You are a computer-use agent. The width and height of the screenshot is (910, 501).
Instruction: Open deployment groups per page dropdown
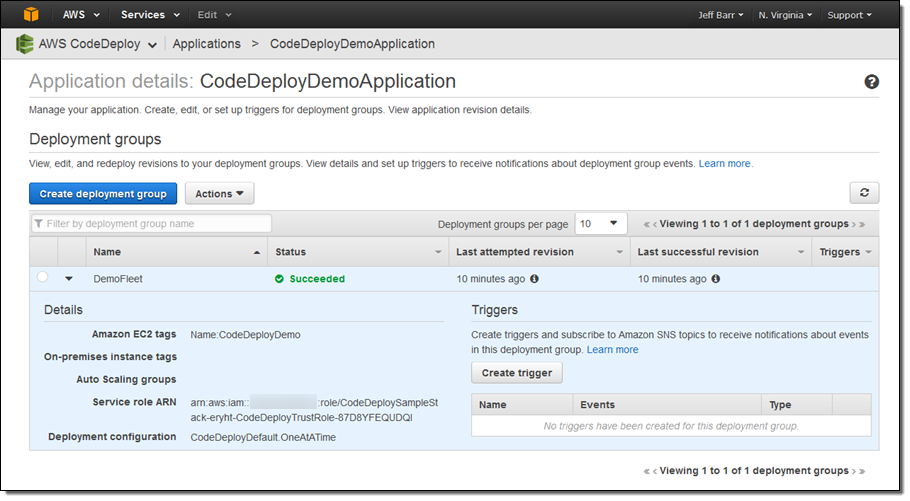pos(600,224)
